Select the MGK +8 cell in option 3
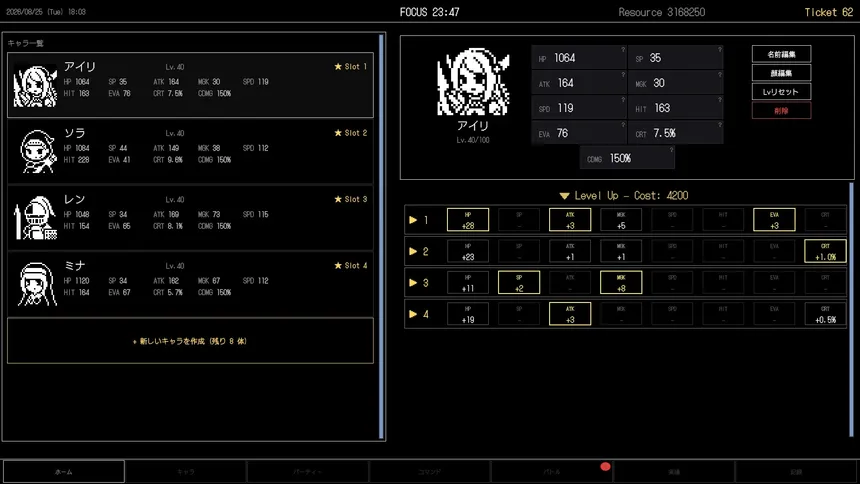Image resolution: width=860 pixels, height=484 pixels. (x=621, y=282)
